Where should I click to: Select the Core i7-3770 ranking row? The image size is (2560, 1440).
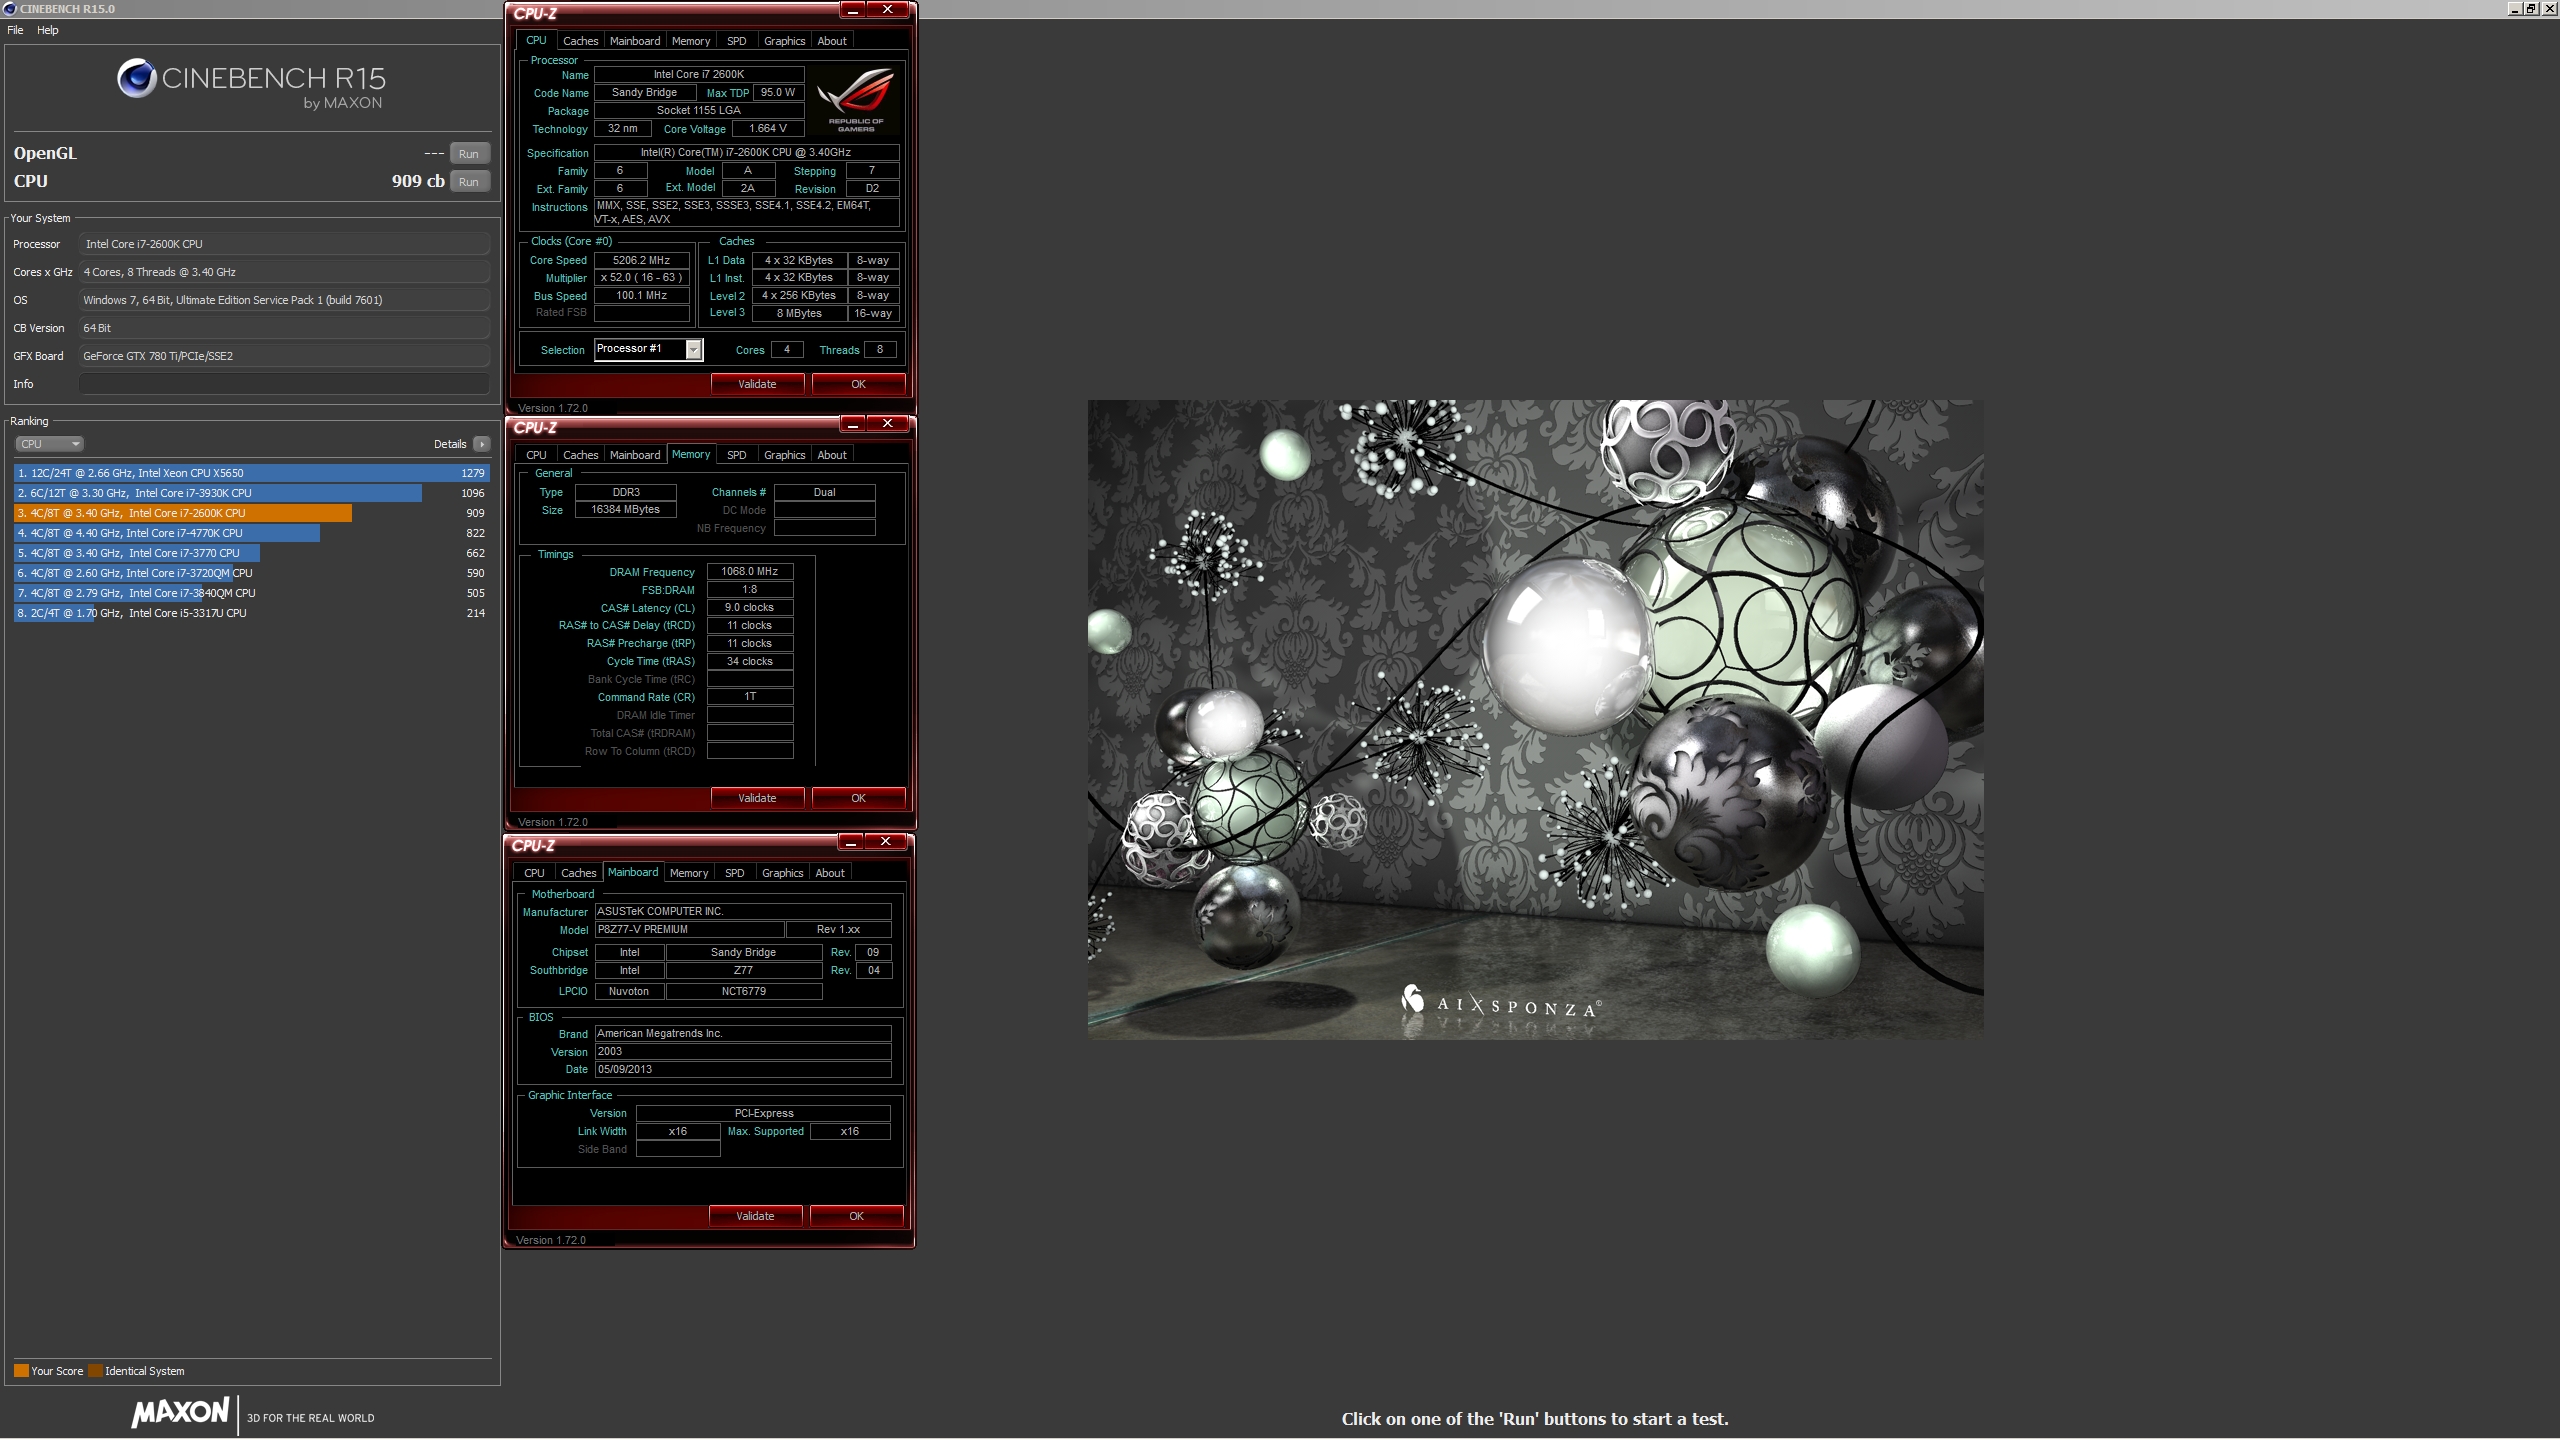point(251,553)
